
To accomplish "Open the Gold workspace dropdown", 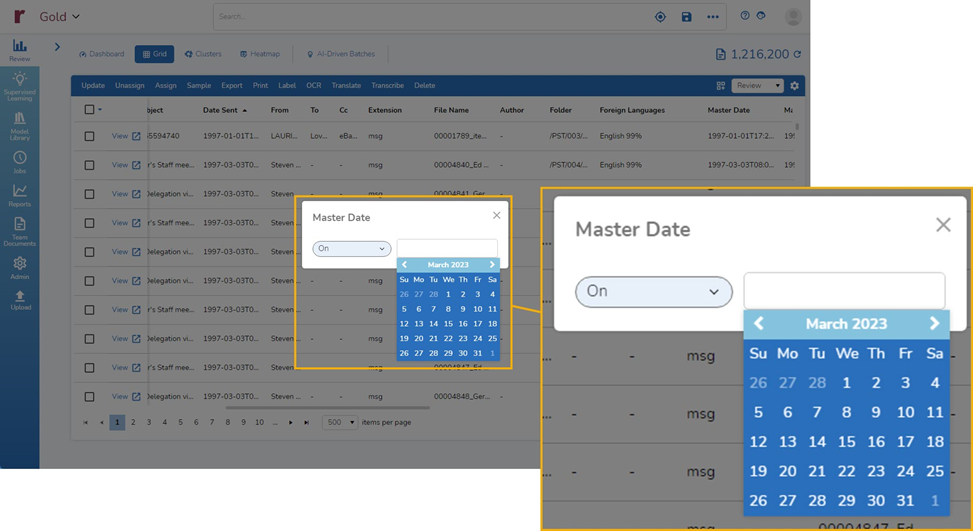I will (60, 17).
